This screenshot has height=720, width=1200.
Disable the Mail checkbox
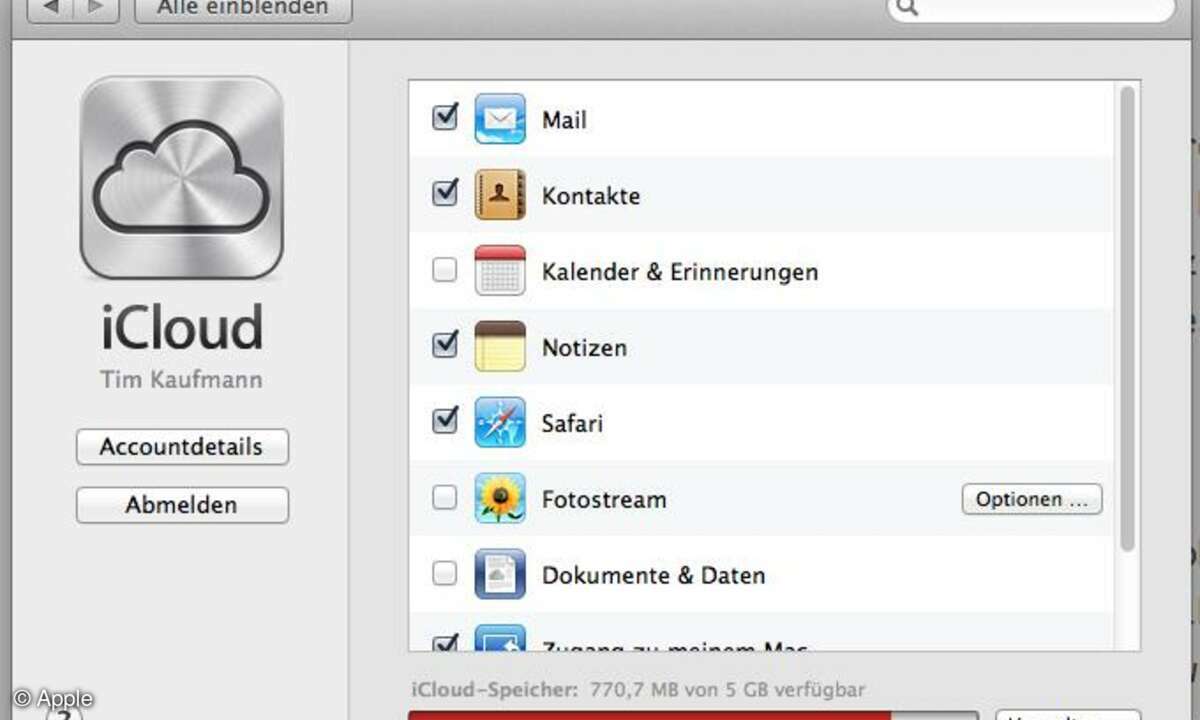tap(445, 117)
